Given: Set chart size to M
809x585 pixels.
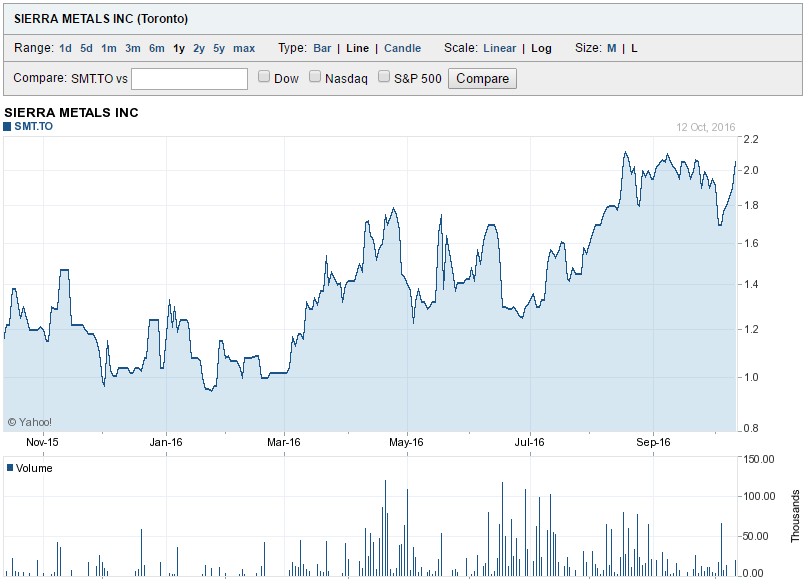Looking at the screenshot, I should pos(611,48).
